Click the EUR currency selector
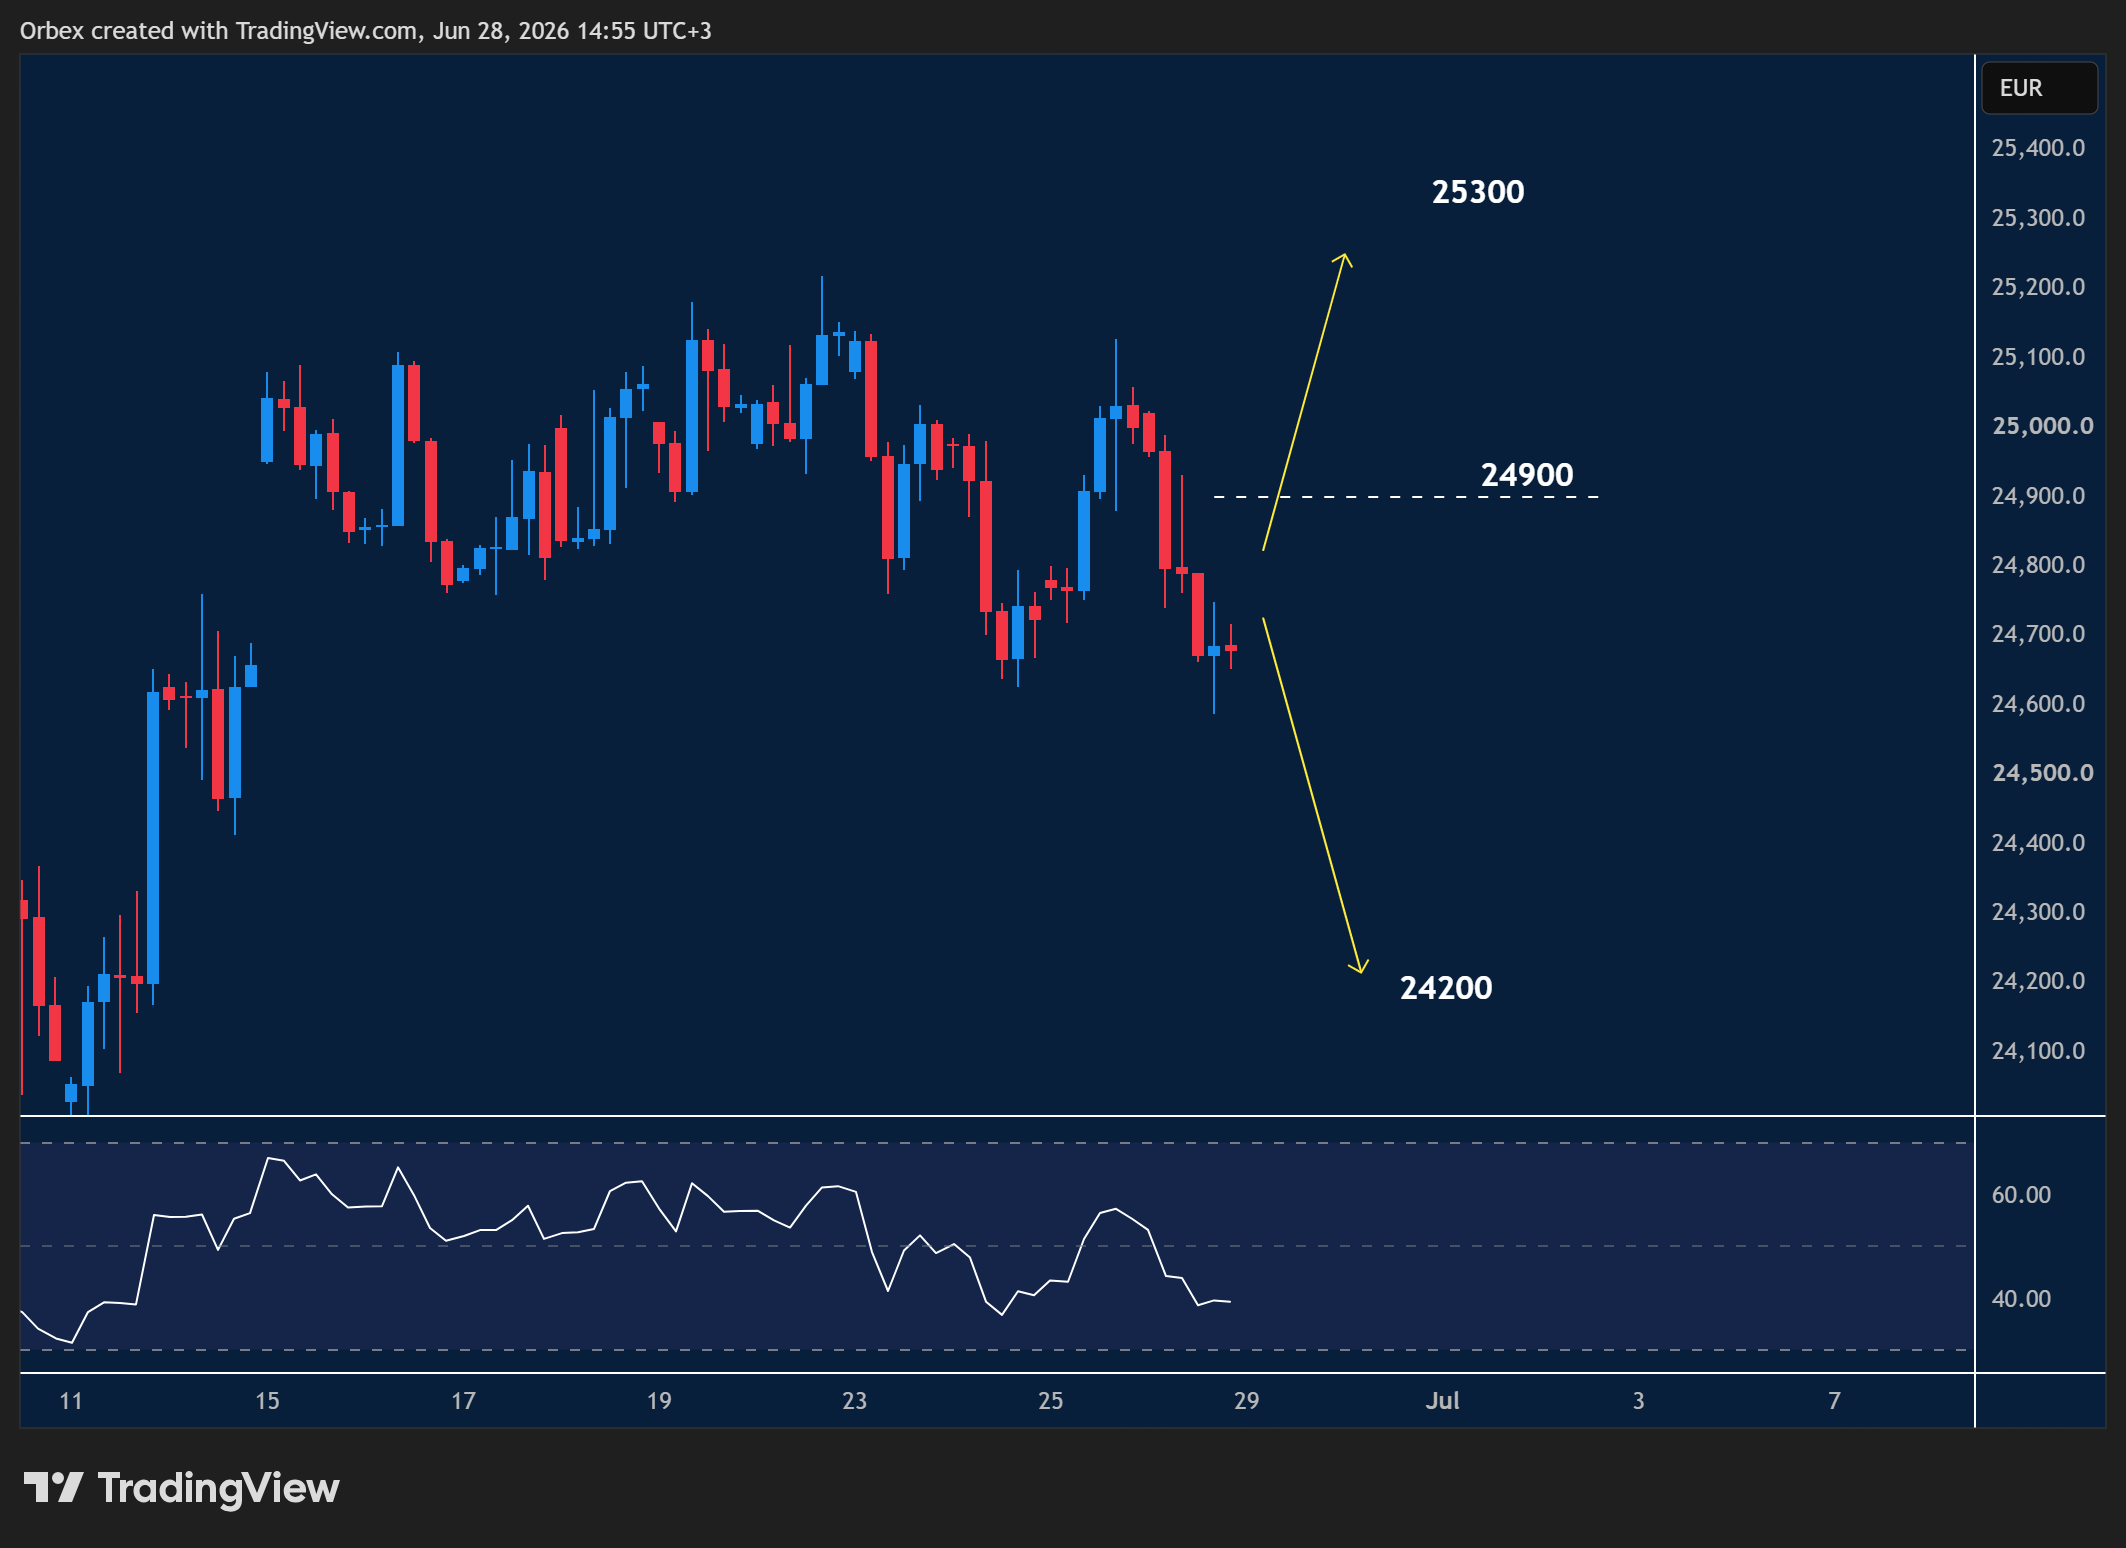2126x1548 pixels. click(x=2039, y=88)
